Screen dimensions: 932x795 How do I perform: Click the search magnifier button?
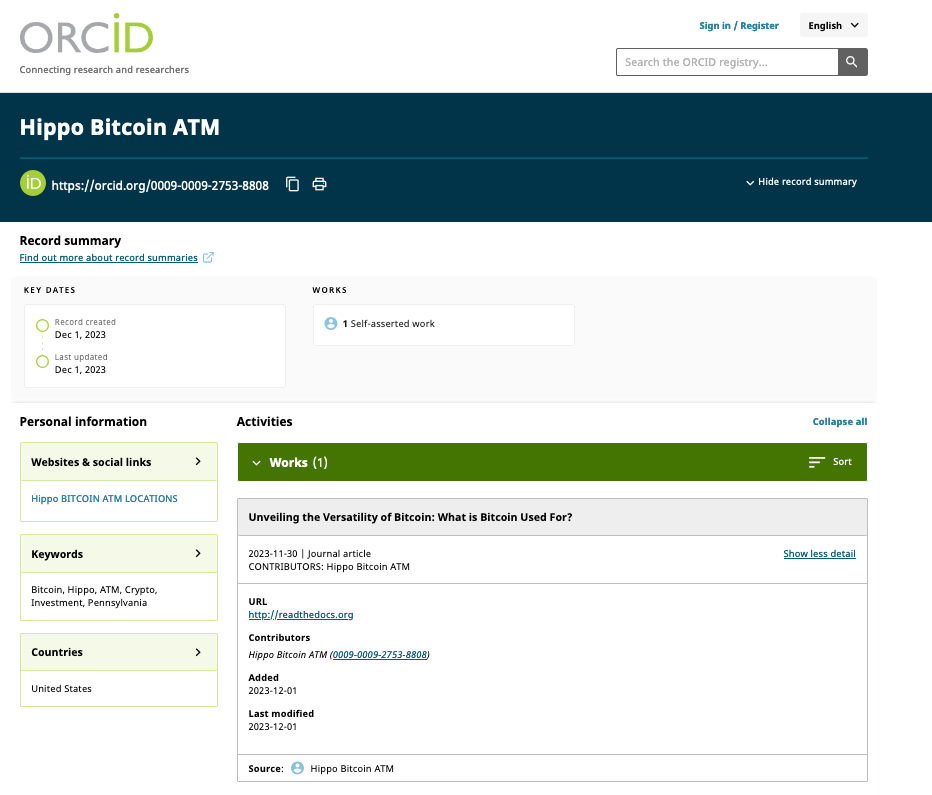pos(852,62)
